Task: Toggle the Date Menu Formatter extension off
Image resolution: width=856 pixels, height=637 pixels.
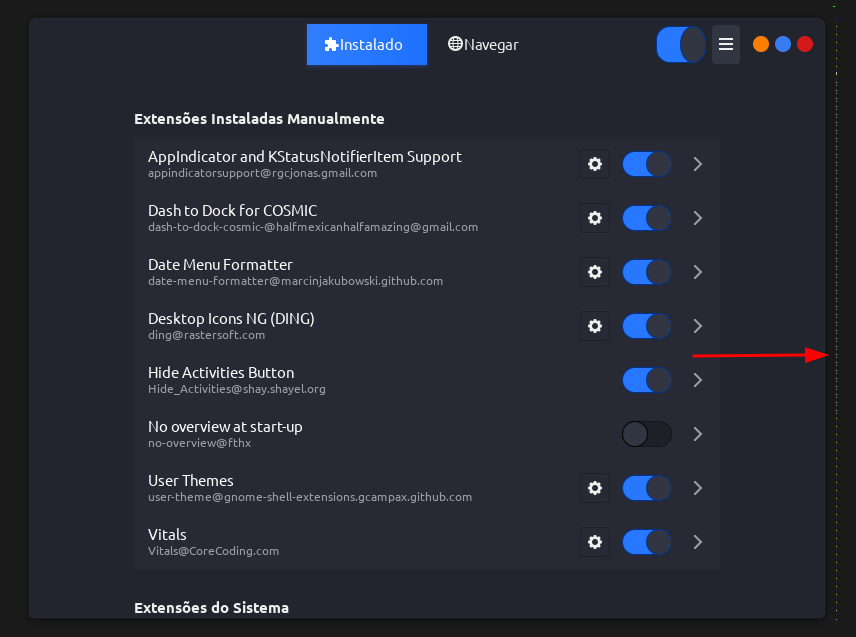Action: click(x=646, y=272)
